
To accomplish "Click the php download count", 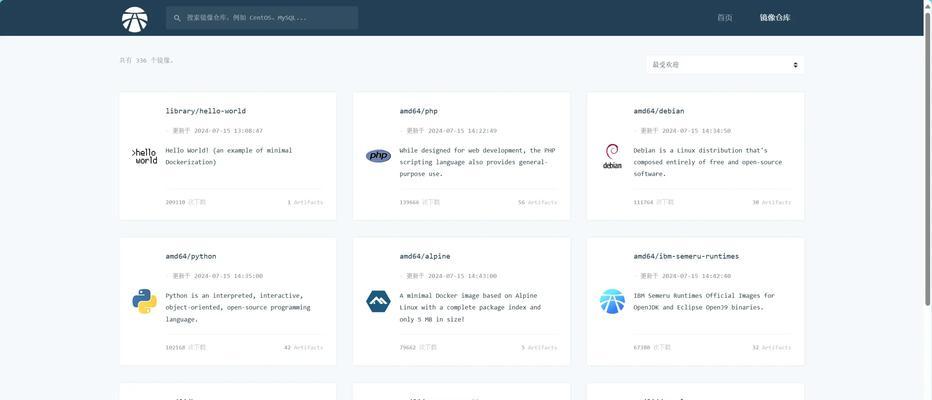I will point(420,203).
